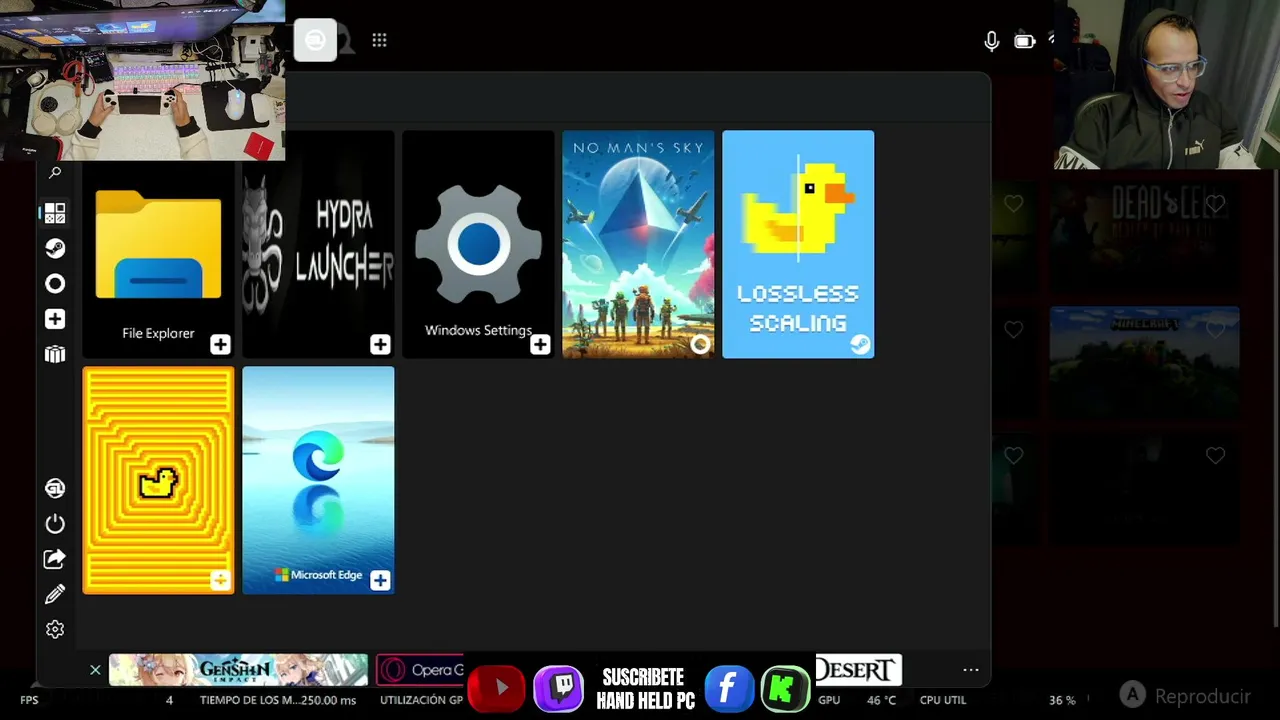
Task: Open the Steam section in the sidebar
Action: [55, 248]
